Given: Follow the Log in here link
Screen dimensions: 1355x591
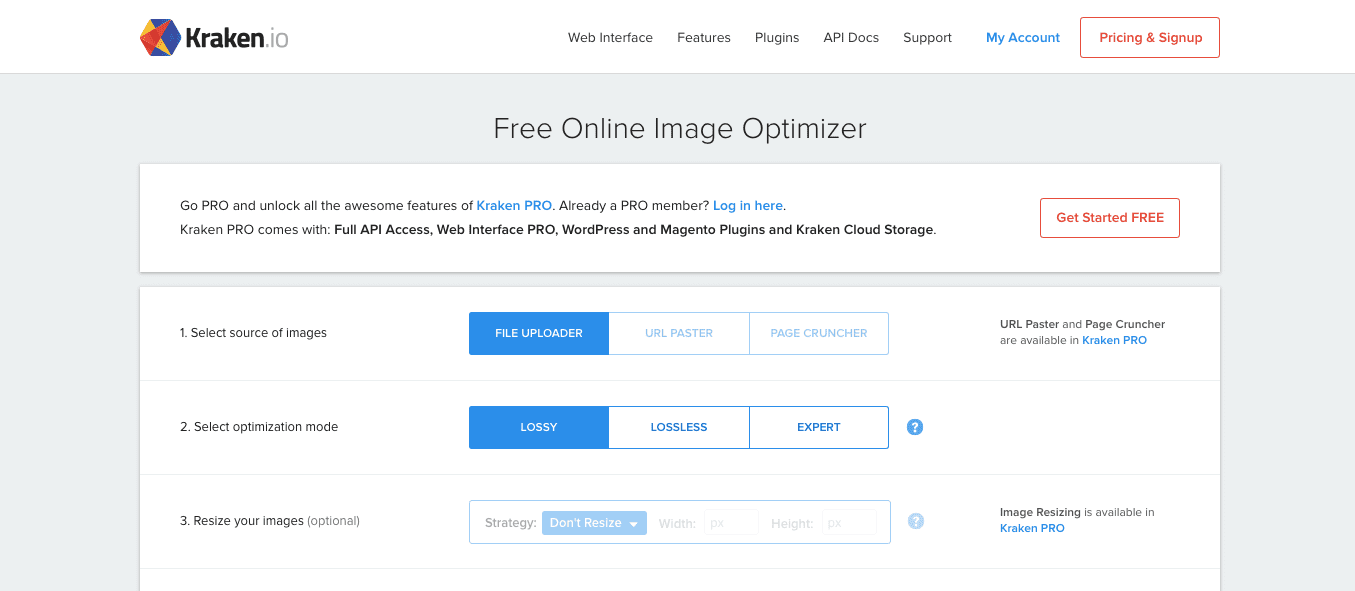Looking at the screenshot, I should [748, 205].
